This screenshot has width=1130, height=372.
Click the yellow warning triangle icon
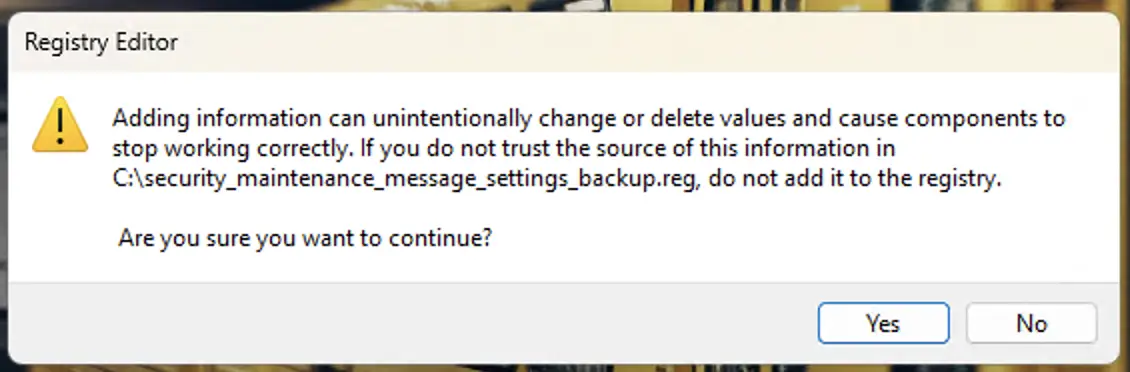60,125
